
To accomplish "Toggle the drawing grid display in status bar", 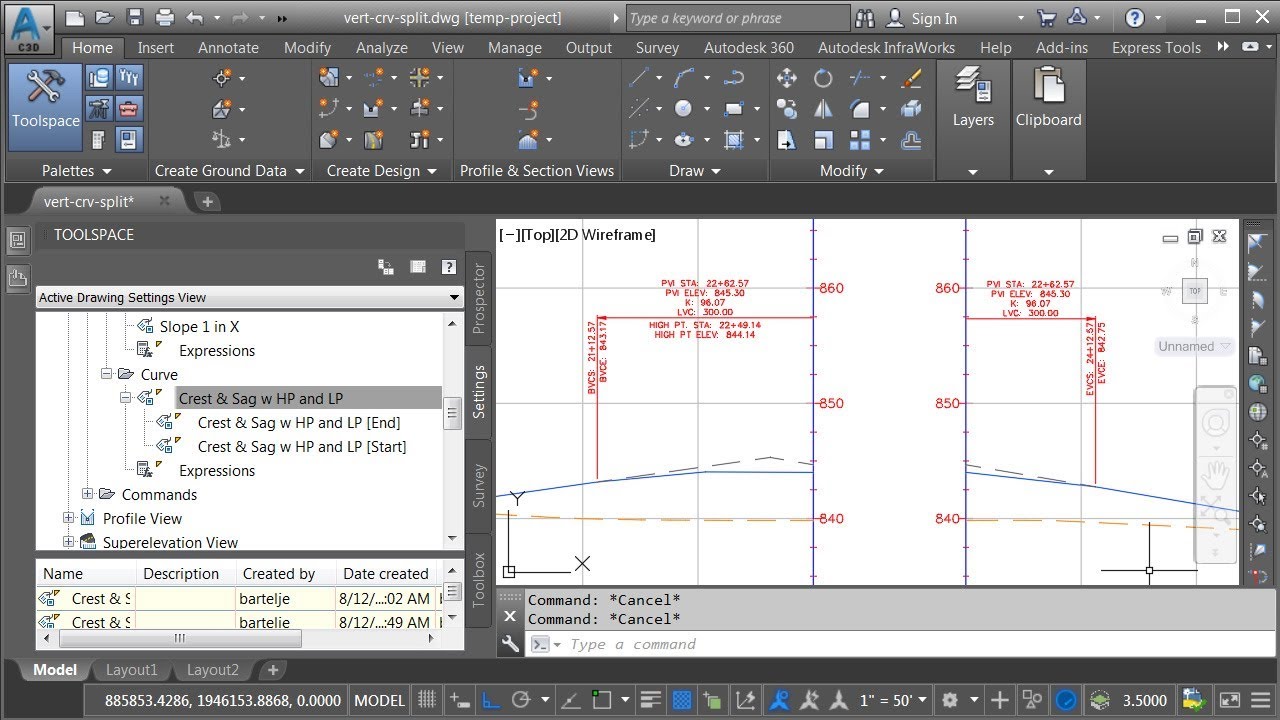I will (427, 700).
